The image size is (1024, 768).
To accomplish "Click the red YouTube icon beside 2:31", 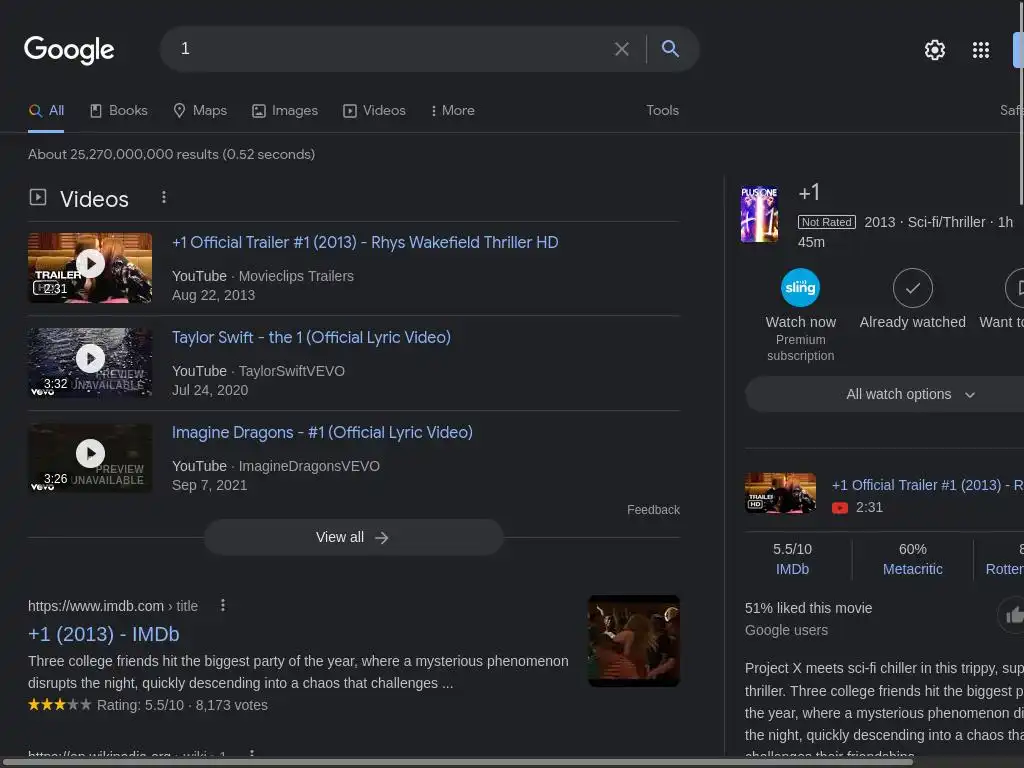I will click(x=840, y=508).
